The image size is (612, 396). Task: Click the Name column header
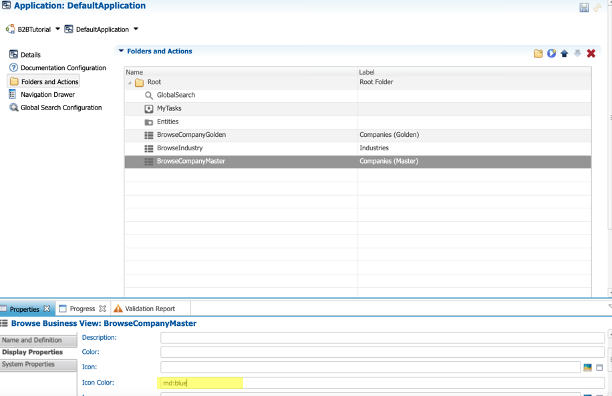tap(241, 72)
